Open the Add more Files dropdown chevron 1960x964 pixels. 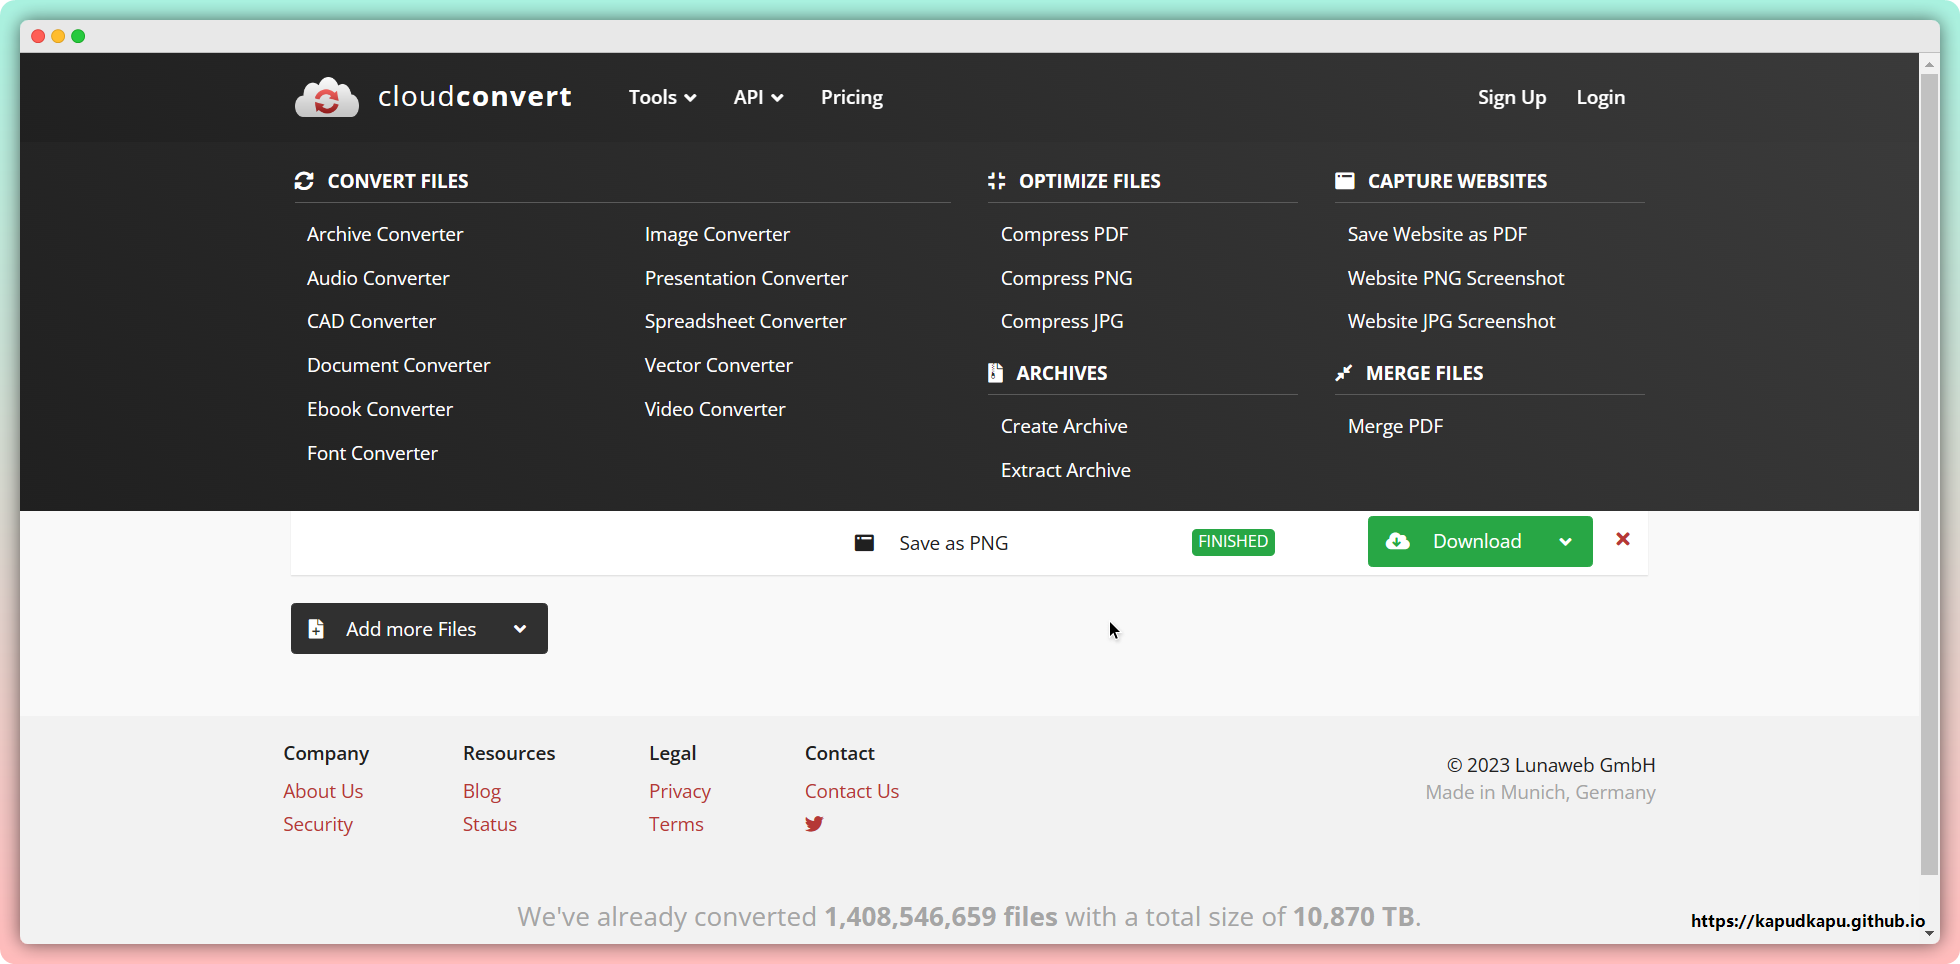(x=520, y=629)
